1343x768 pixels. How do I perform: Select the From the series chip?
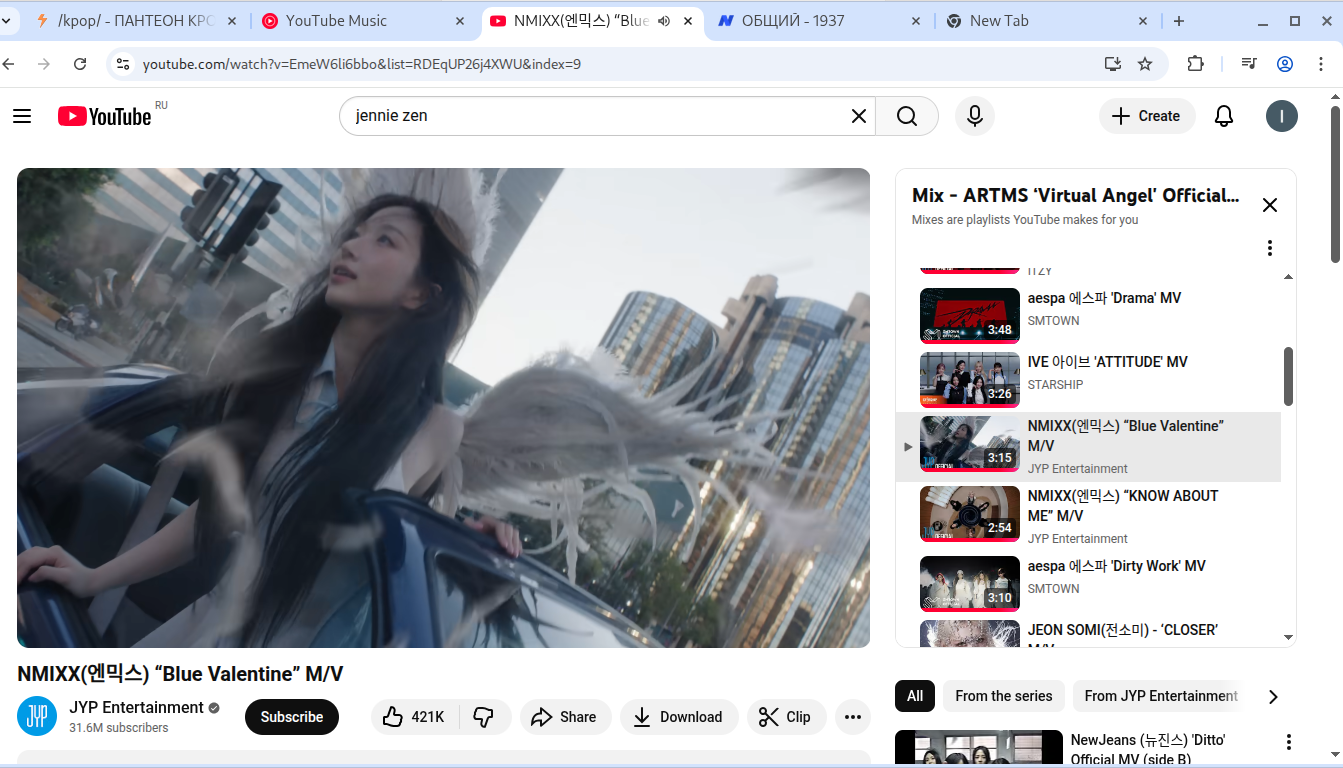click(1004, 696)
